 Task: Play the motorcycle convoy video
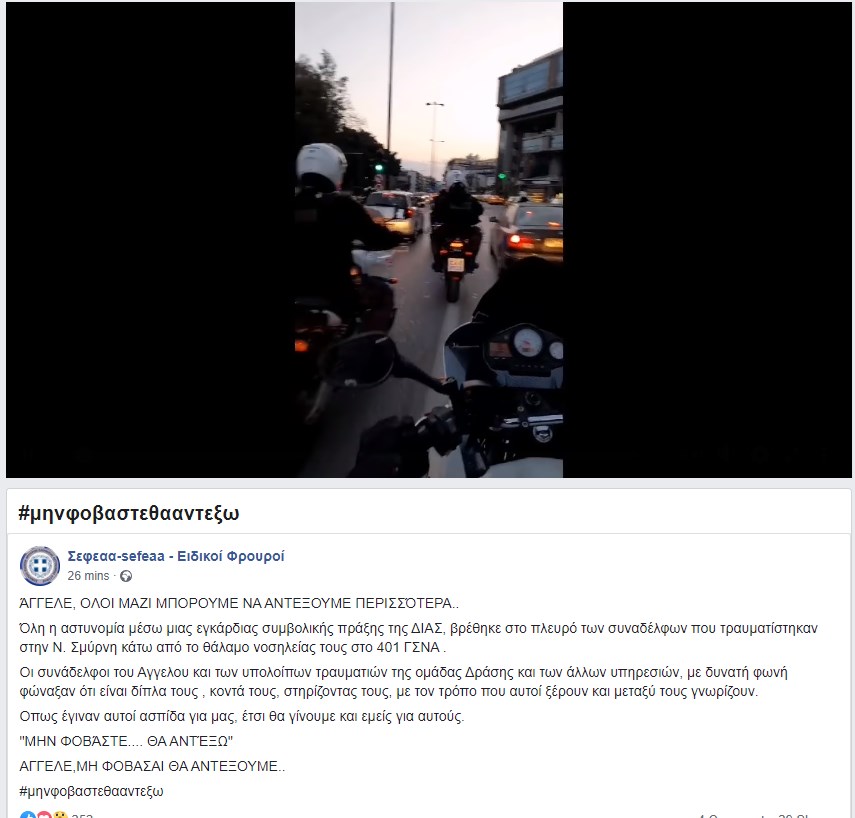tap(429, 239)
